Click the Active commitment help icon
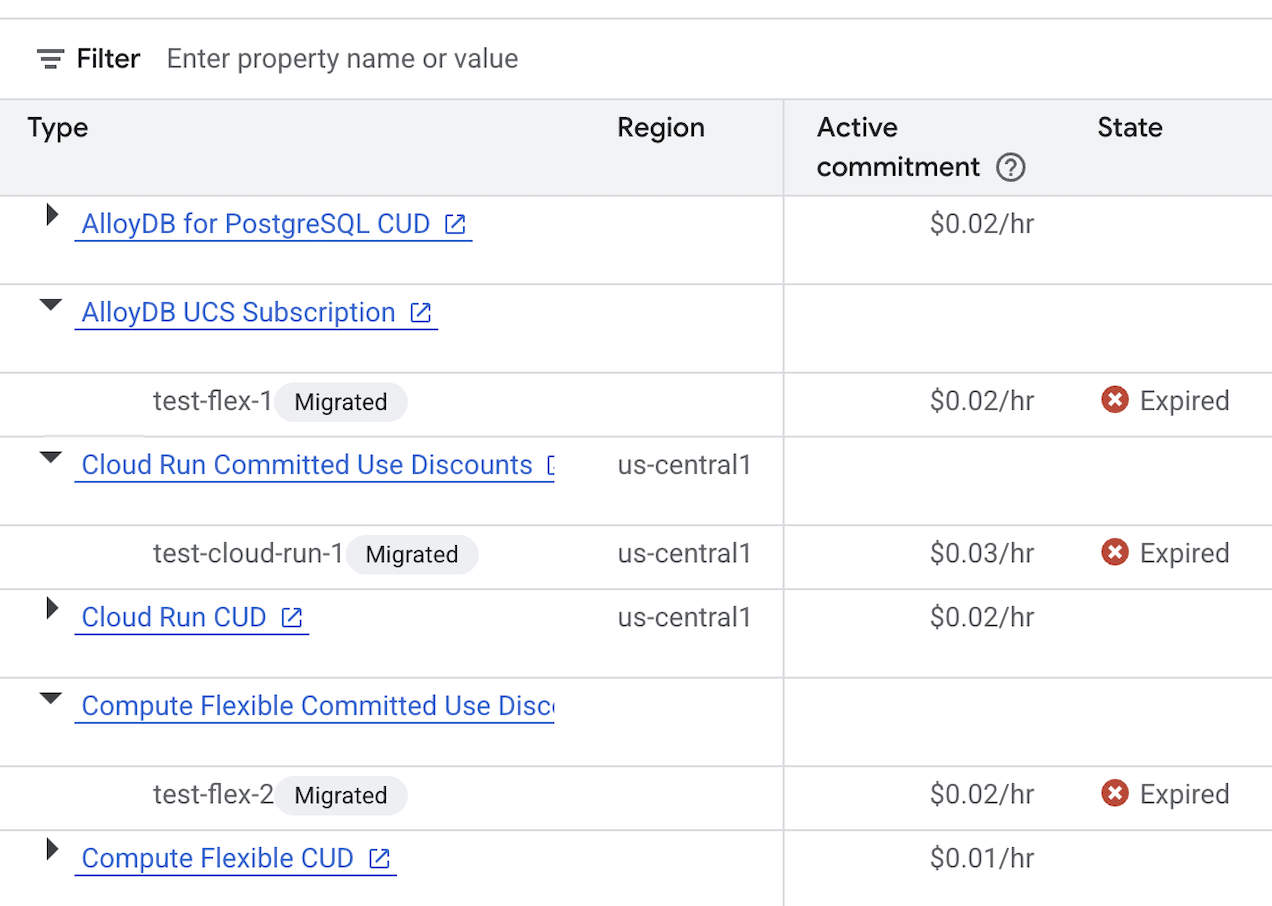The width and height of the screenshot is (1272, 906). click(x=1011, y=167)
